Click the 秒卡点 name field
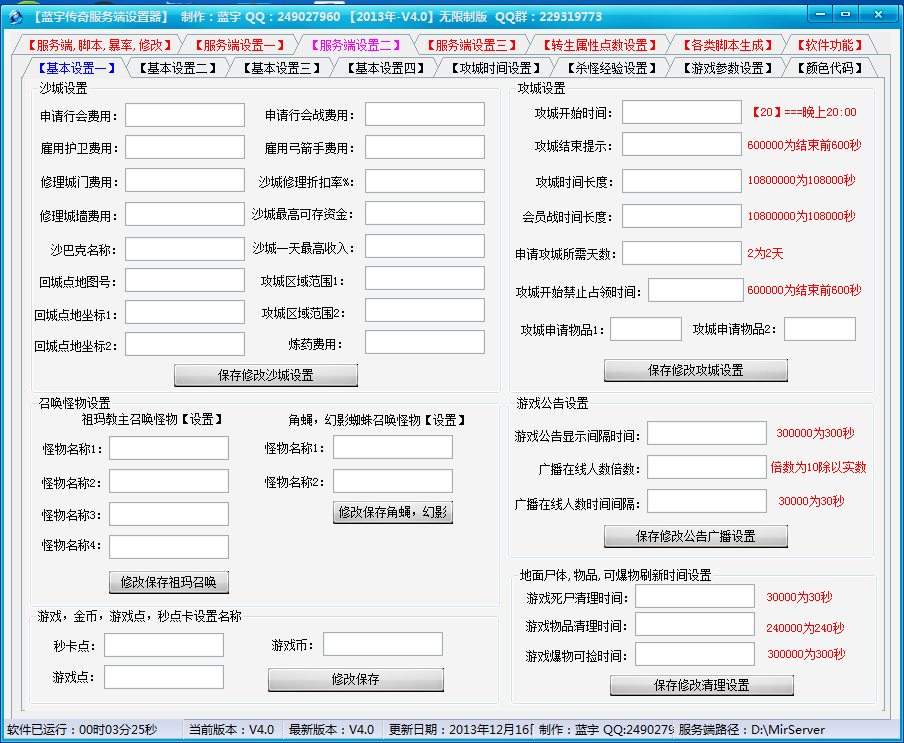 164,645
